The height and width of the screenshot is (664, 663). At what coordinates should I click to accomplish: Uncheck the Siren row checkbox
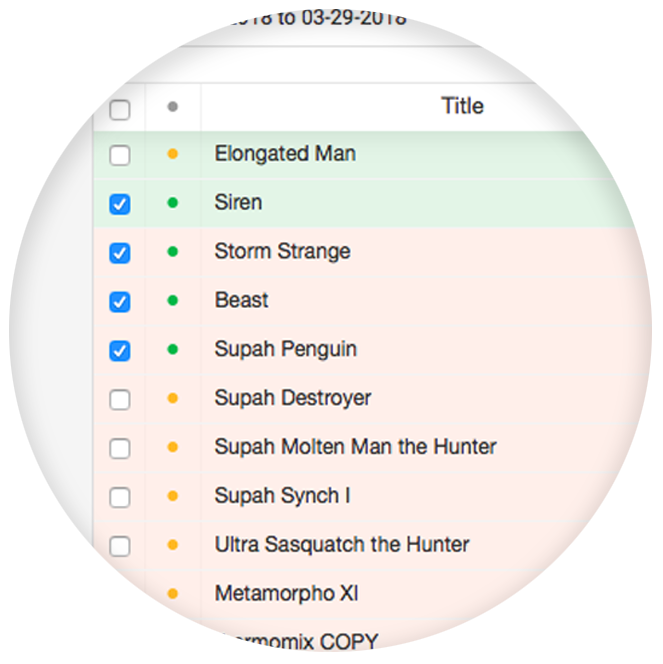pos(120,204)
